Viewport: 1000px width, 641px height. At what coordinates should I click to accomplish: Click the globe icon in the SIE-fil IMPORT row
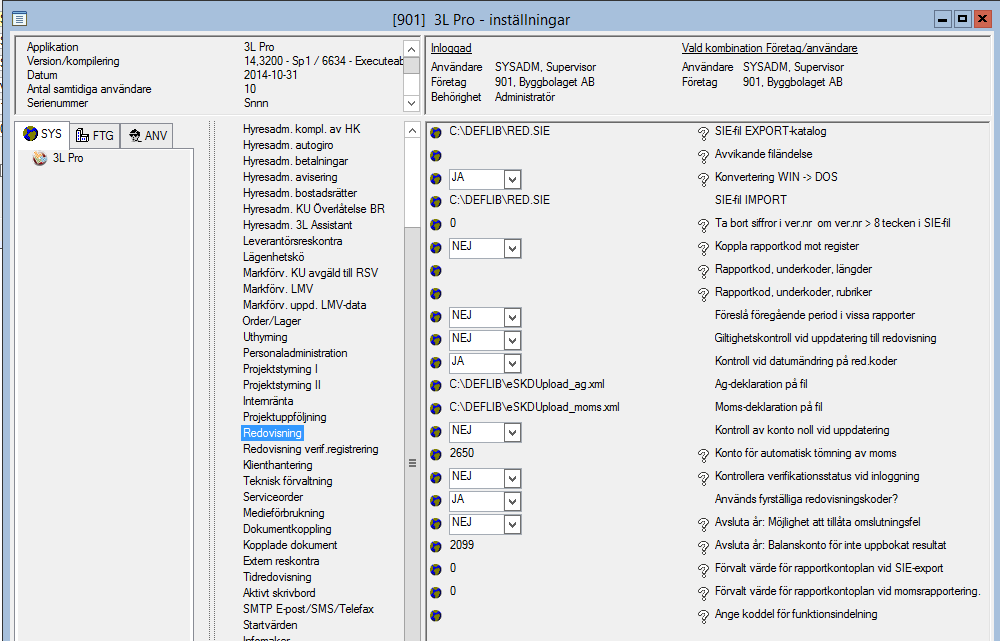436,202
